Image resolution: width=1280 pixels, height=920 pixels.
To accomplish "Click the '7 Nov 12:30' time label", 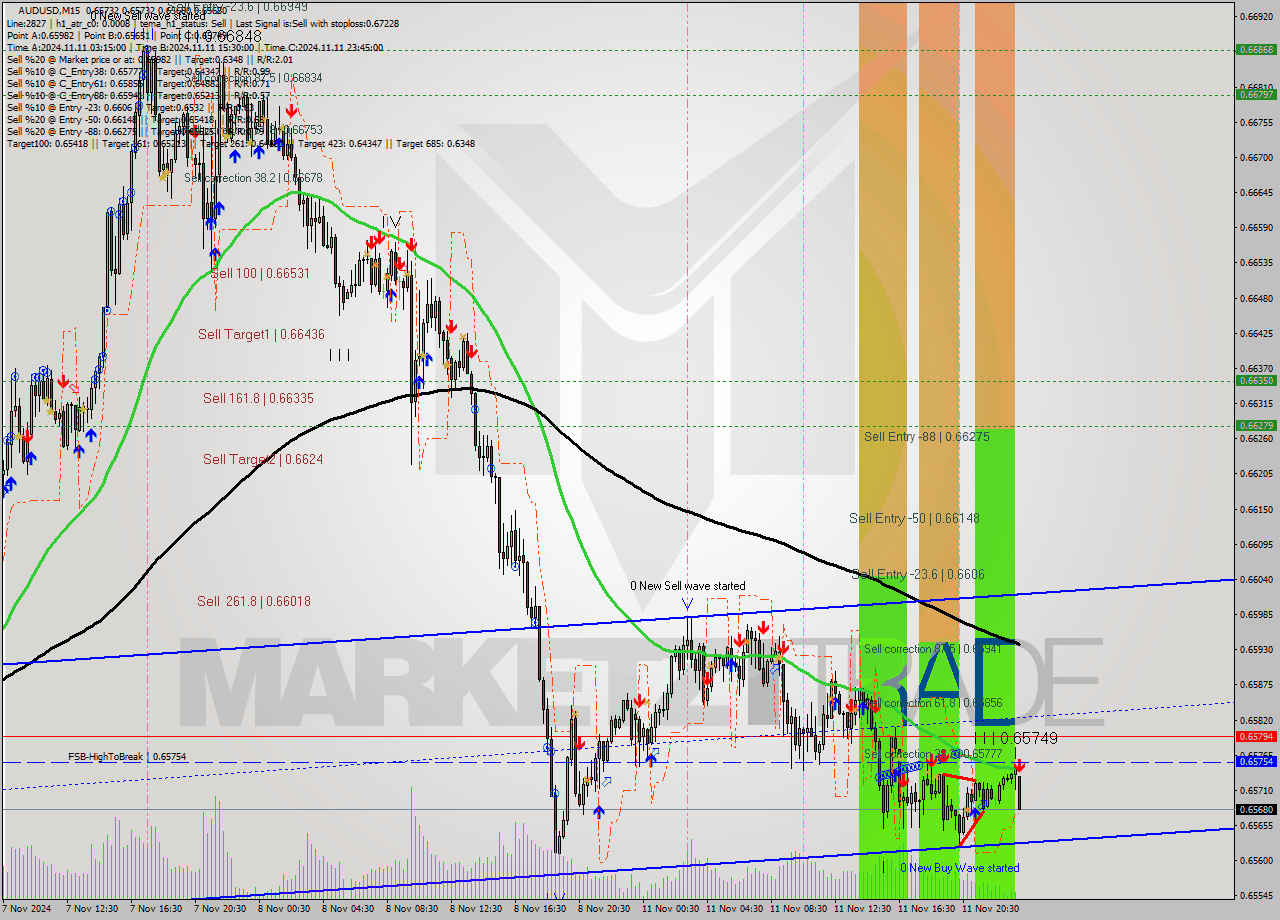I will (x=93, y=909).
